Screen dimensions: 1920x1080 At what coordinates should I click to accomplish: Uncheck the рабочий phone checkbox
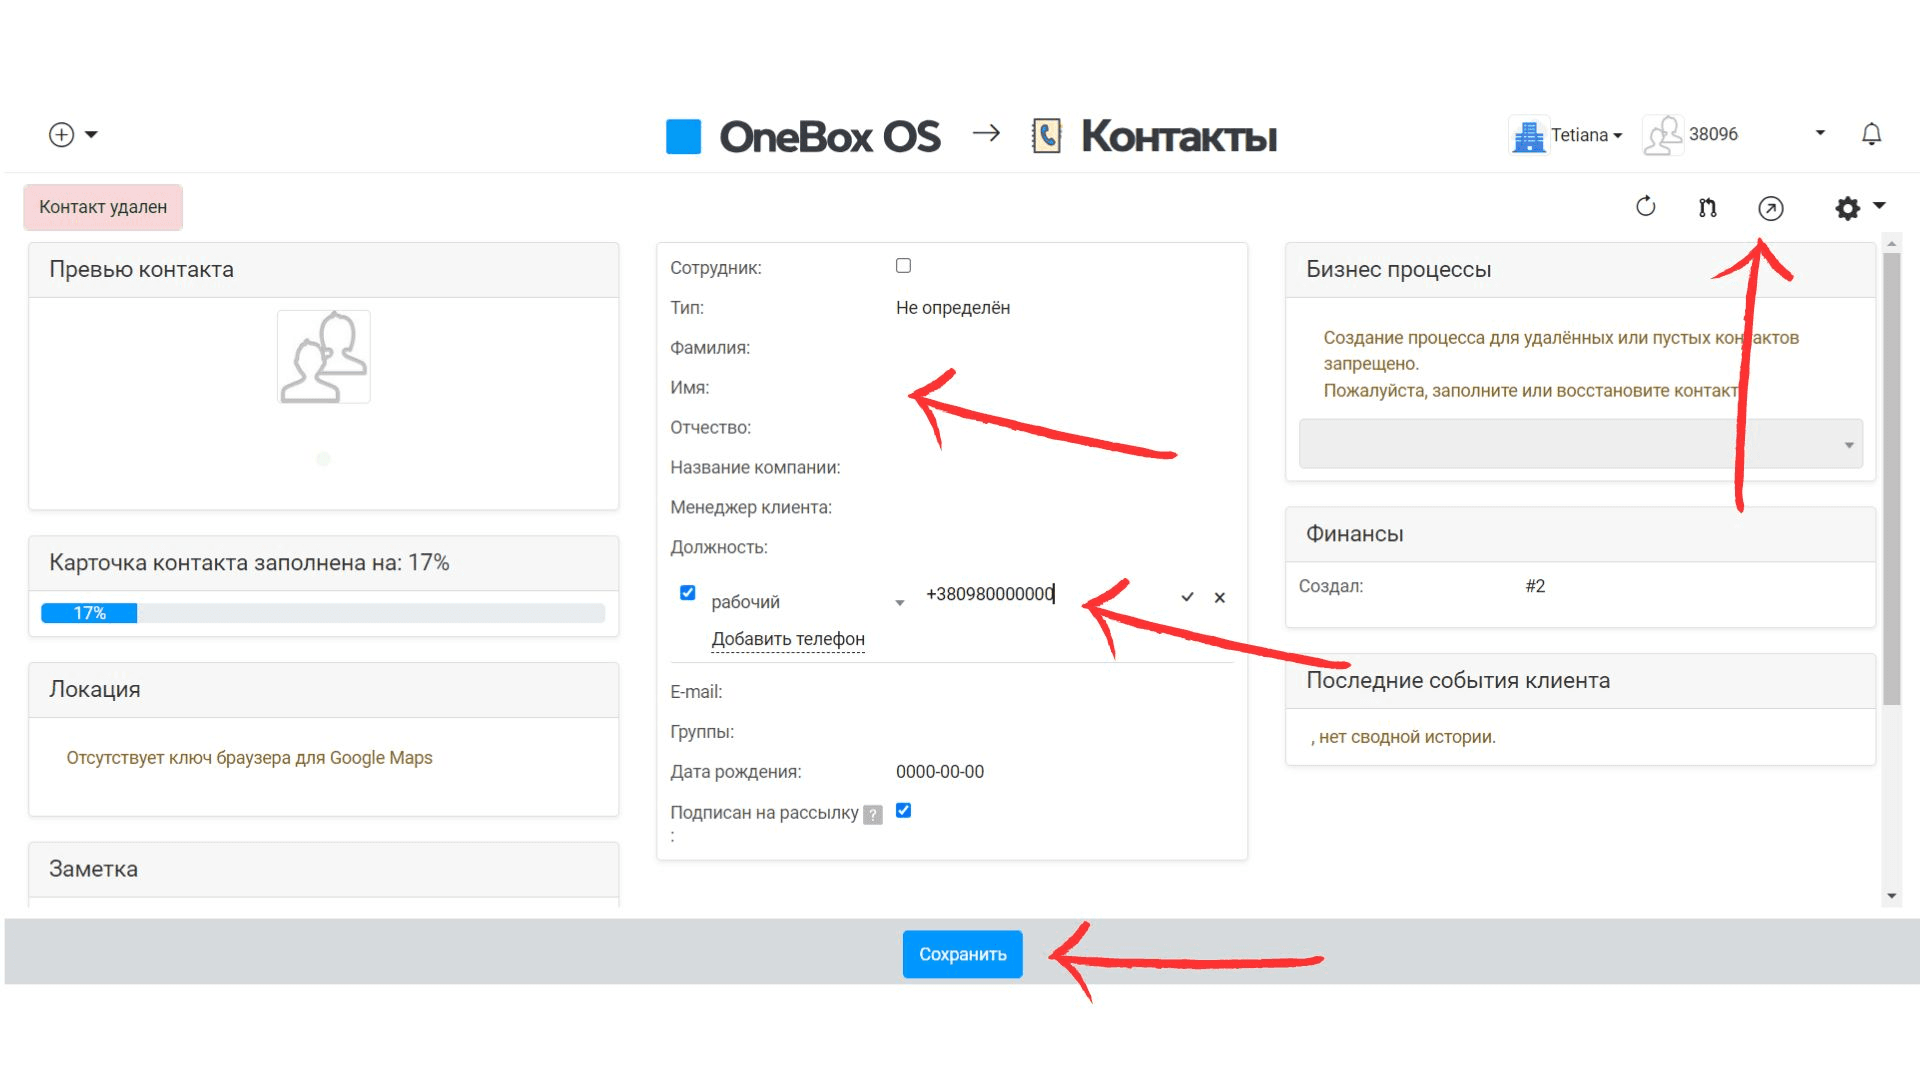[687, 592]
